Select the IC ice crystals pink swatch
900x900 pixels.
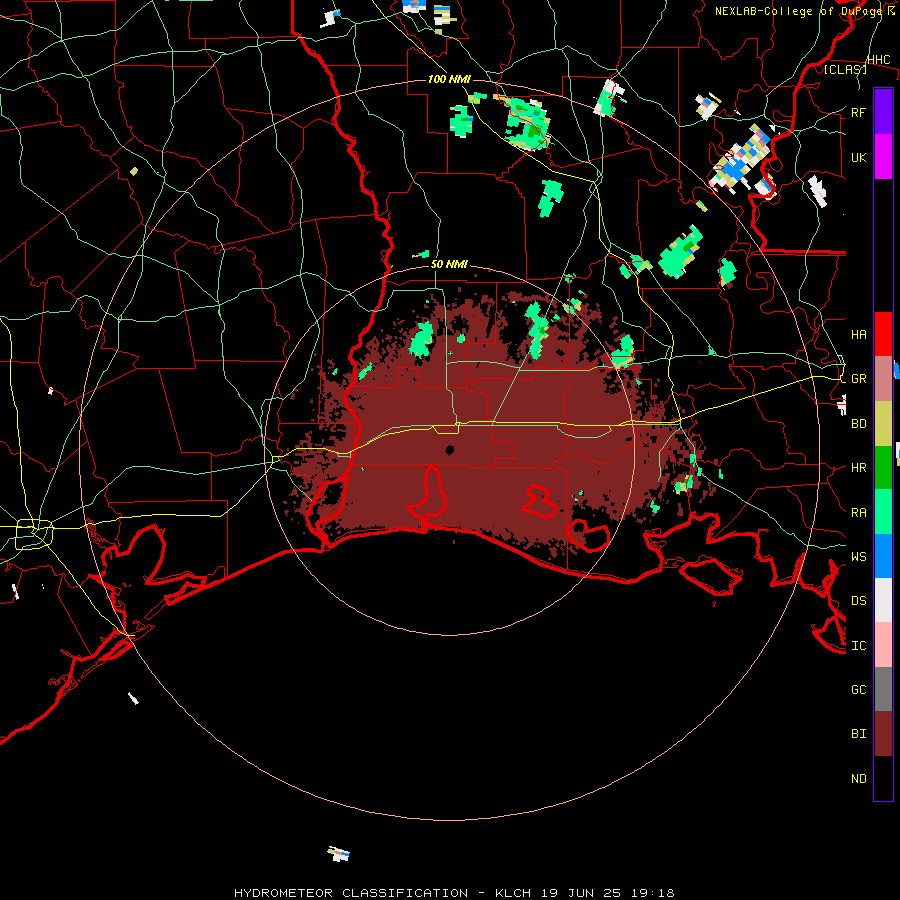point(883,645)
